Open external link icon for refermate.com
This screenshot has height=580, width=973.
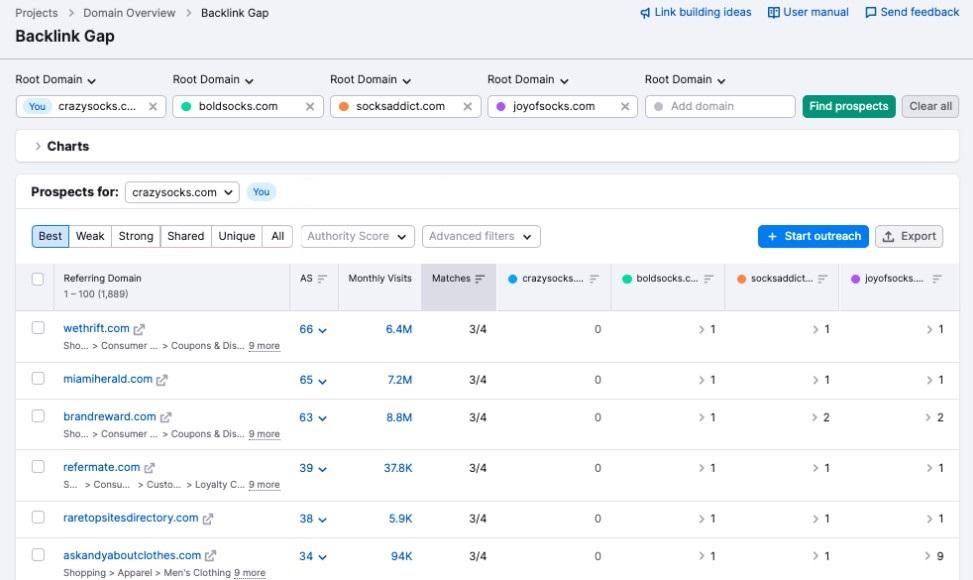tap(150, 468)
